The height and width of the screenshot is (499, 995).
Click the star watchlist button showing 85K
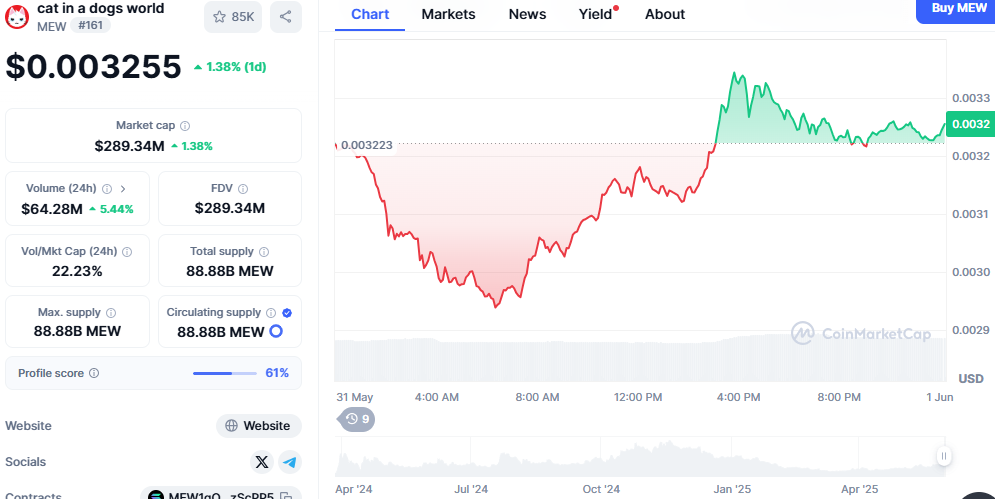[233, 16]
